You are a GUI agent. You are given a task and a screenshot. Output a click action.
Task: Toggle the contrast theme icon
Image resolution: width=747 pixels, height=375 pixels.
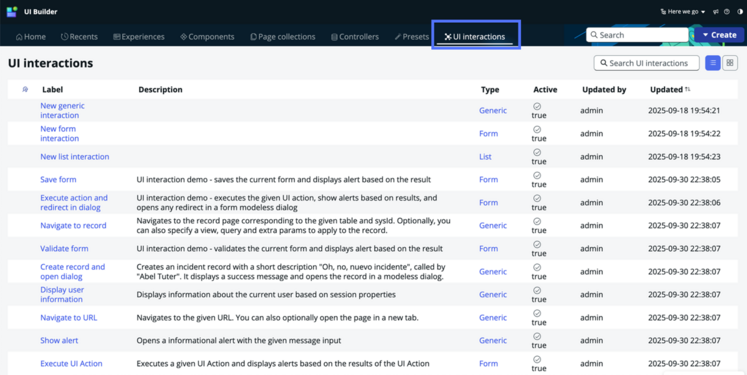(x=740, y=11)
